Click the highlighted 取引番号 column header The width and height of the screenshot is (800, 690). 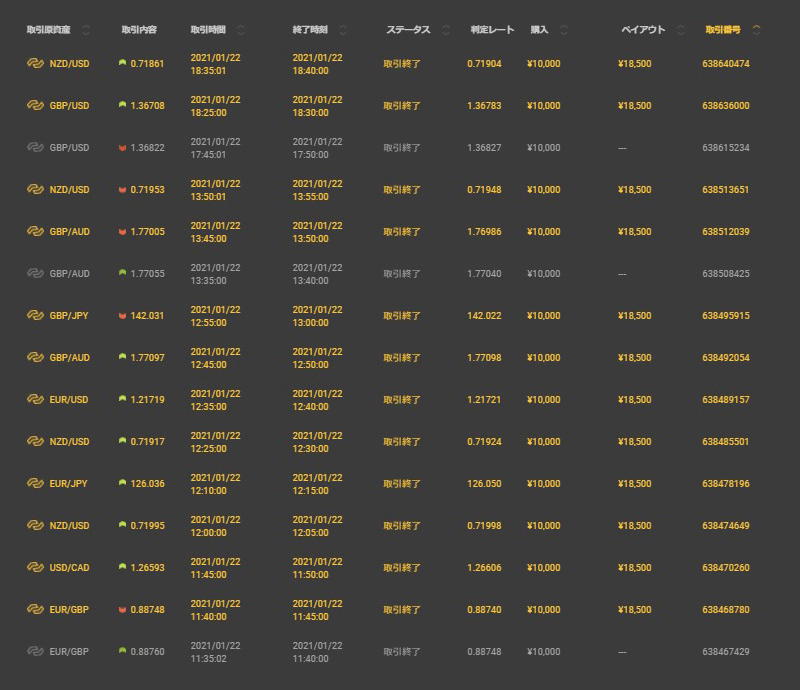click(x=725, y=30)
